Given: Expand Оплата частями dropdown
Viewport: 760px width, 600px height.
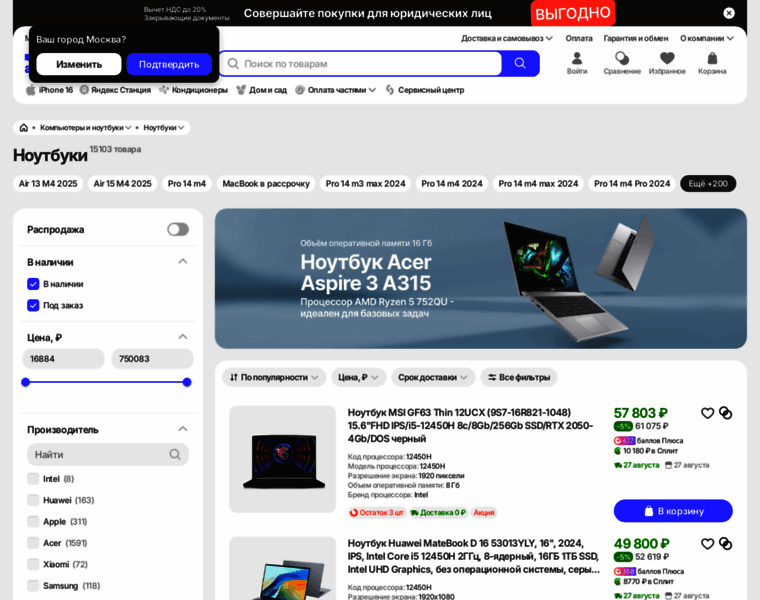Looking at the screenshot, I should coord(335,90).
